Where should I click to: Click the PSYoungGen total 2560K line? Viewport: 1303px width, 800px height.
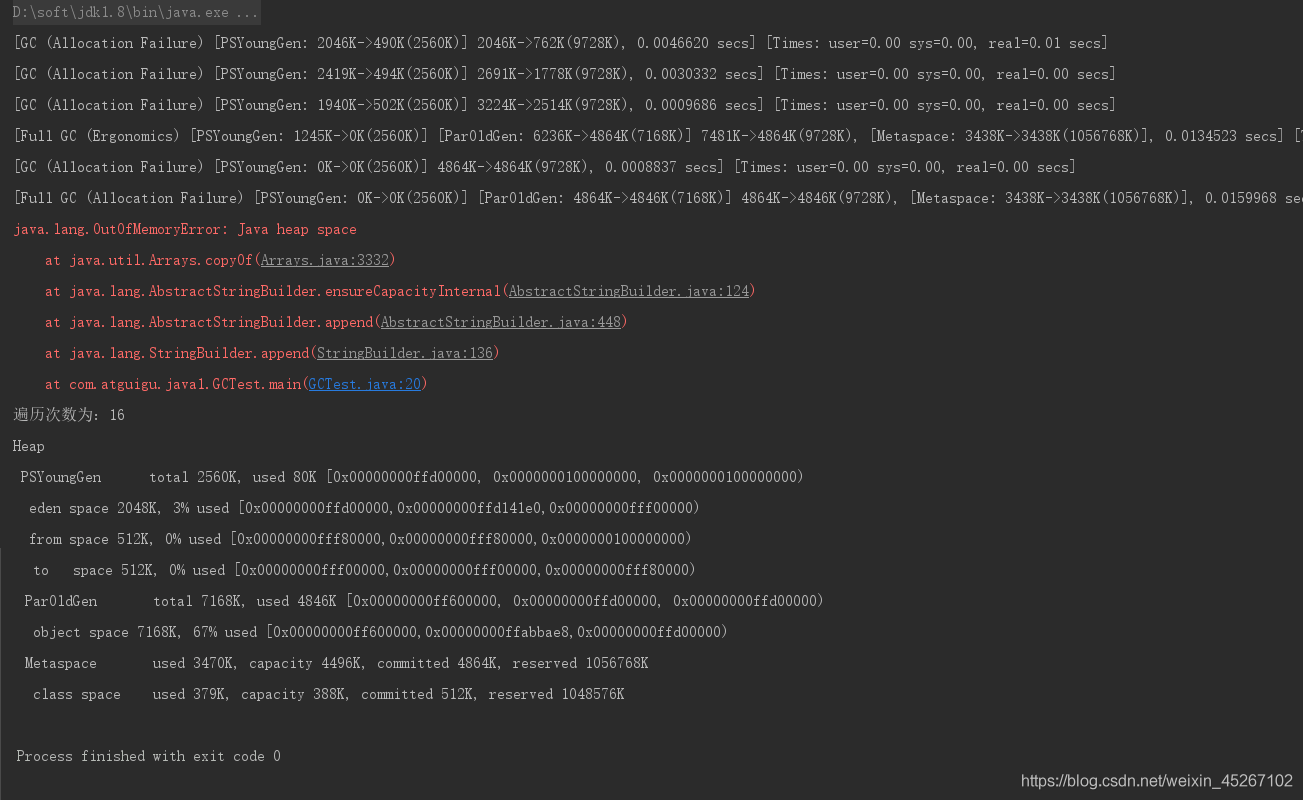[412, 477]
